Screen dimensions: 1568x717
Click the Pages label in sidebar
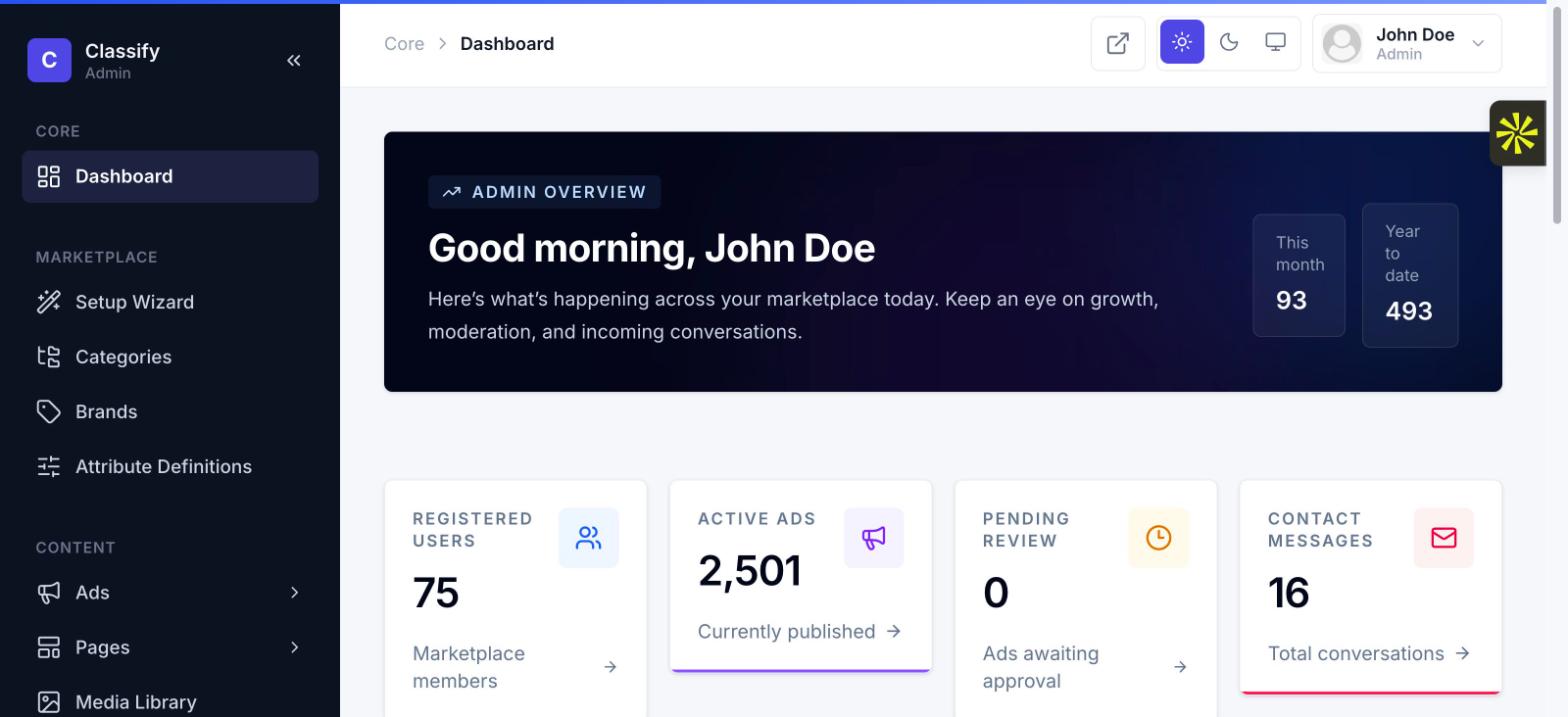(x=103, y=648)
